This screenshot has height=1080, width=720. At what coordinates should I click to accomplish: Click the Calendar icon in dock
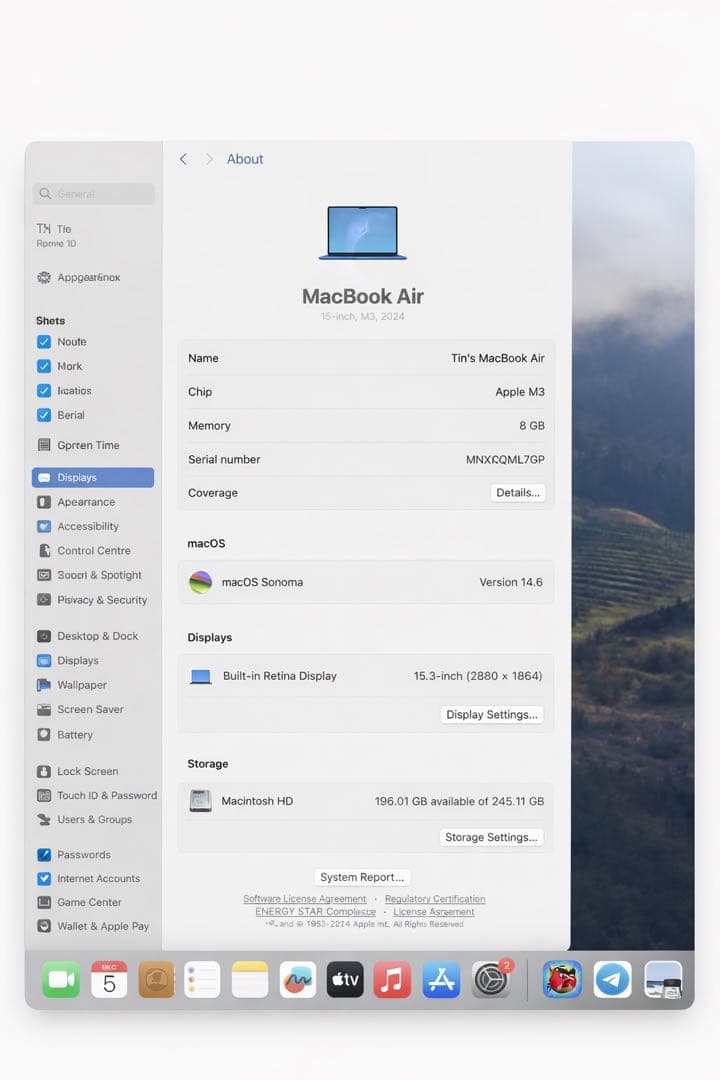109,979
